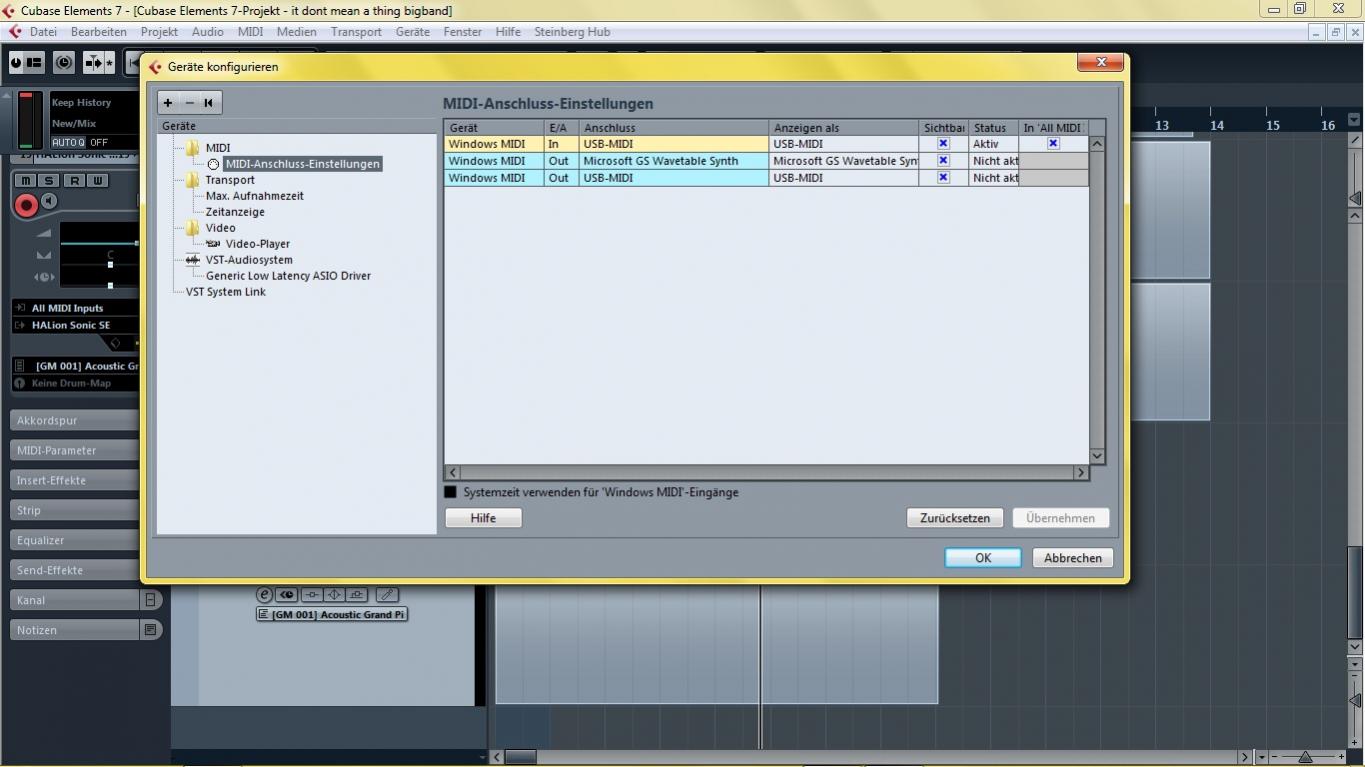This screenshot has width=1365, height=767.
Task: Select Max. Aufnahmezeit tree entry
Action: (255, 196)
